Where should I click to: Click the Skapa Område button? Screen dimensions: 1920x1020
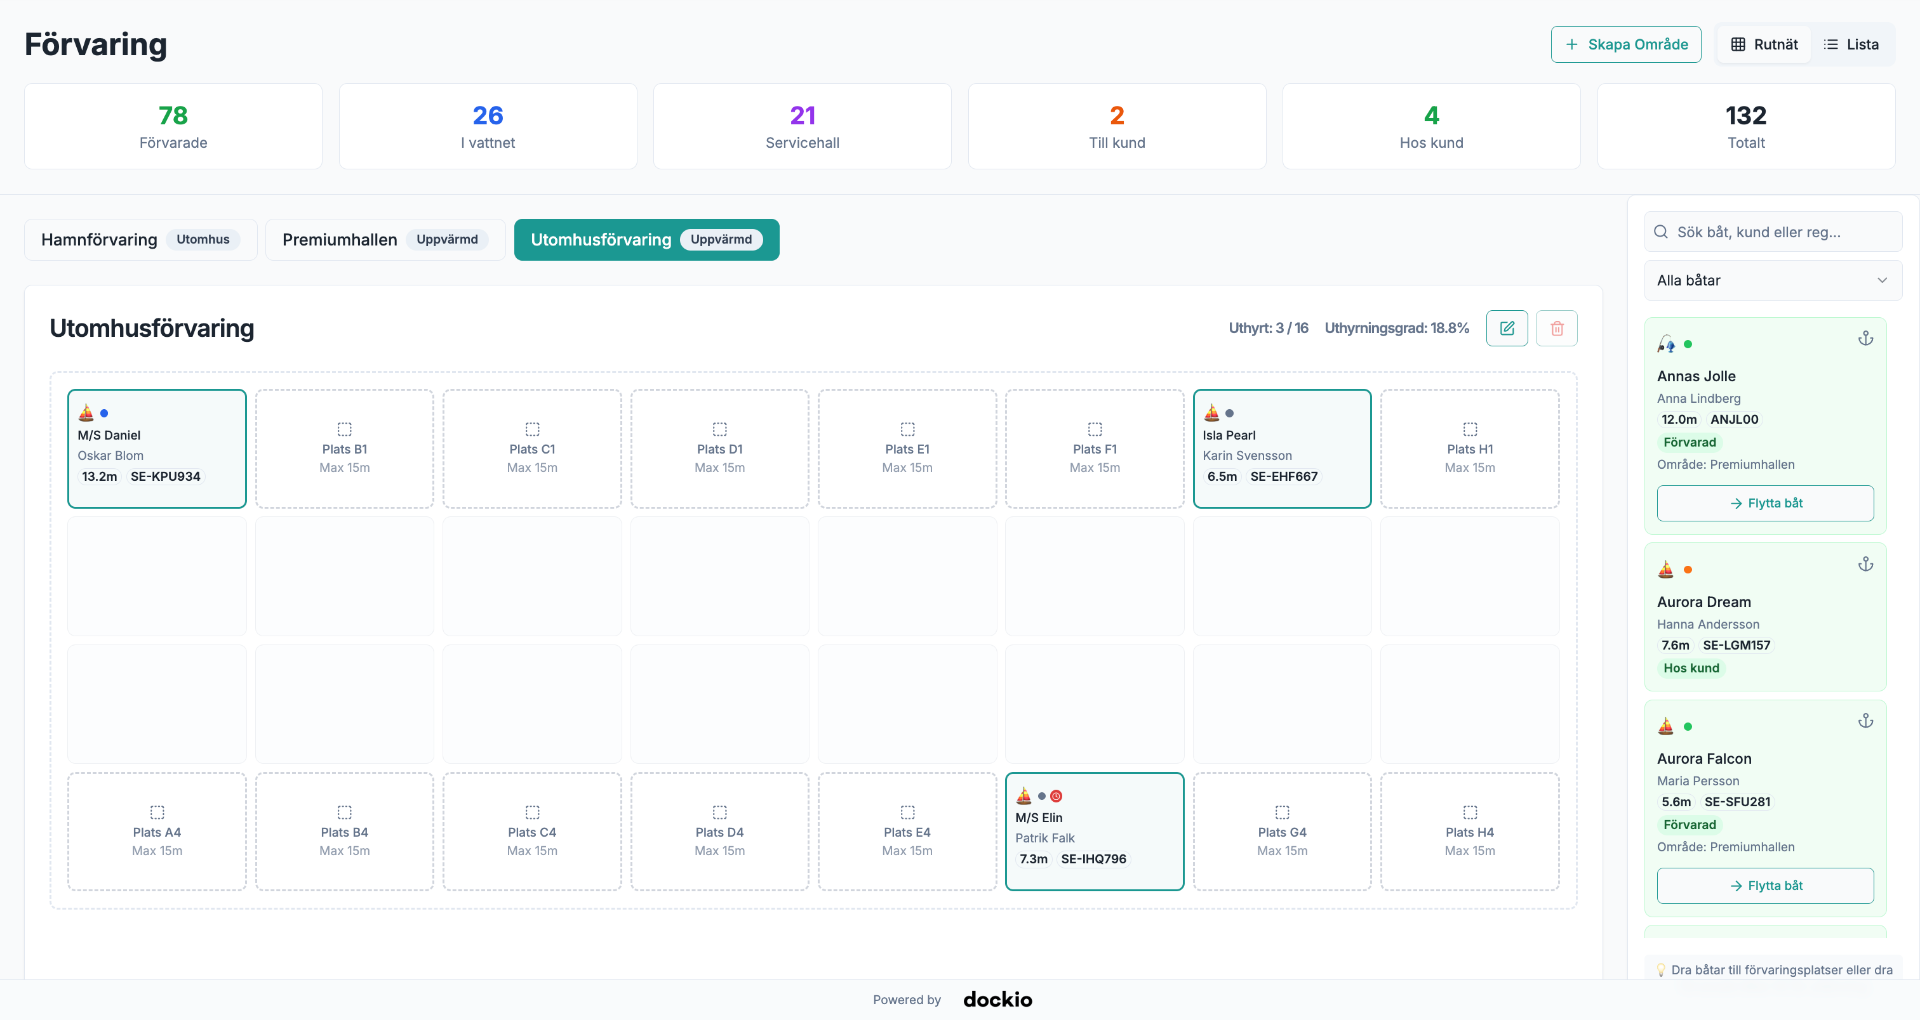1626,44
